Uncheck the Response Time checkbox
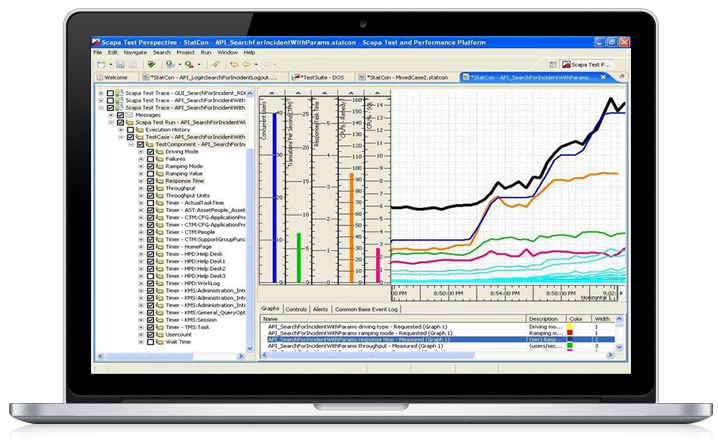Viewport: 718px width, 445px height. click(150, 181)
